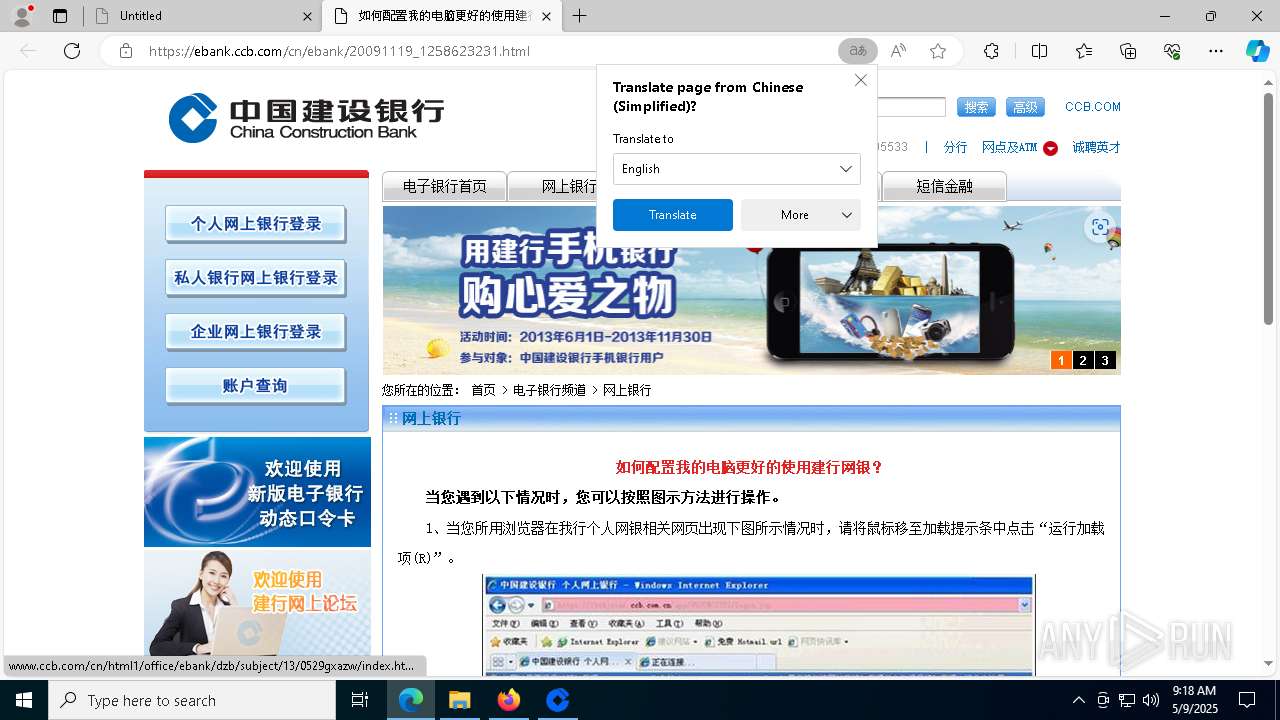Viewport: 1280px width, 720px height.
Task: Close the translate popup with X
Action: pos(860,80)
